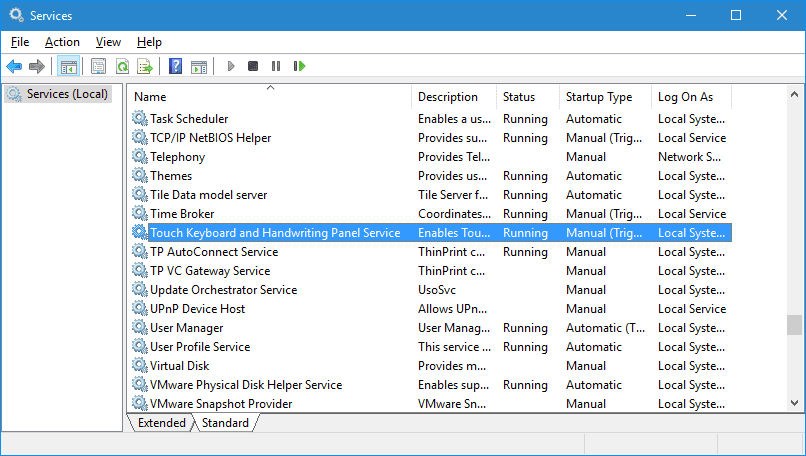Select the Task Scheduler service
The width and height of the screenshot is (806, 456).
(x=189, y=119)
